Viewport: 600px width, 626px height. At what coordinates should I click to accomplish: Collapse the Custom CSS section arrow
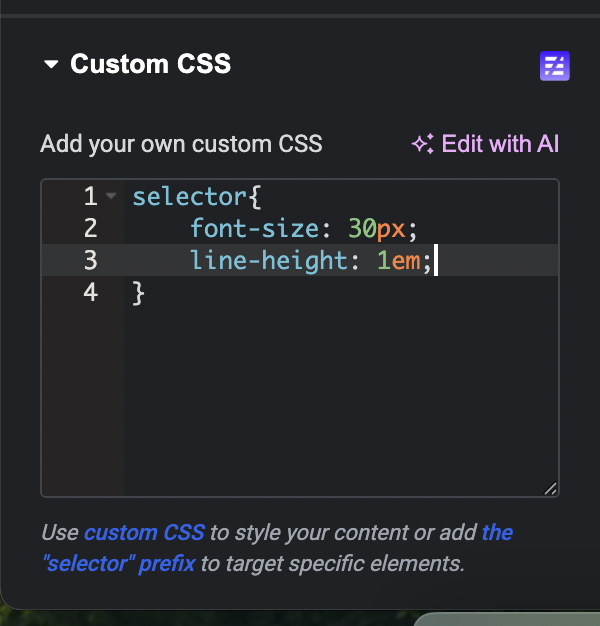click(x=52, y=65)
